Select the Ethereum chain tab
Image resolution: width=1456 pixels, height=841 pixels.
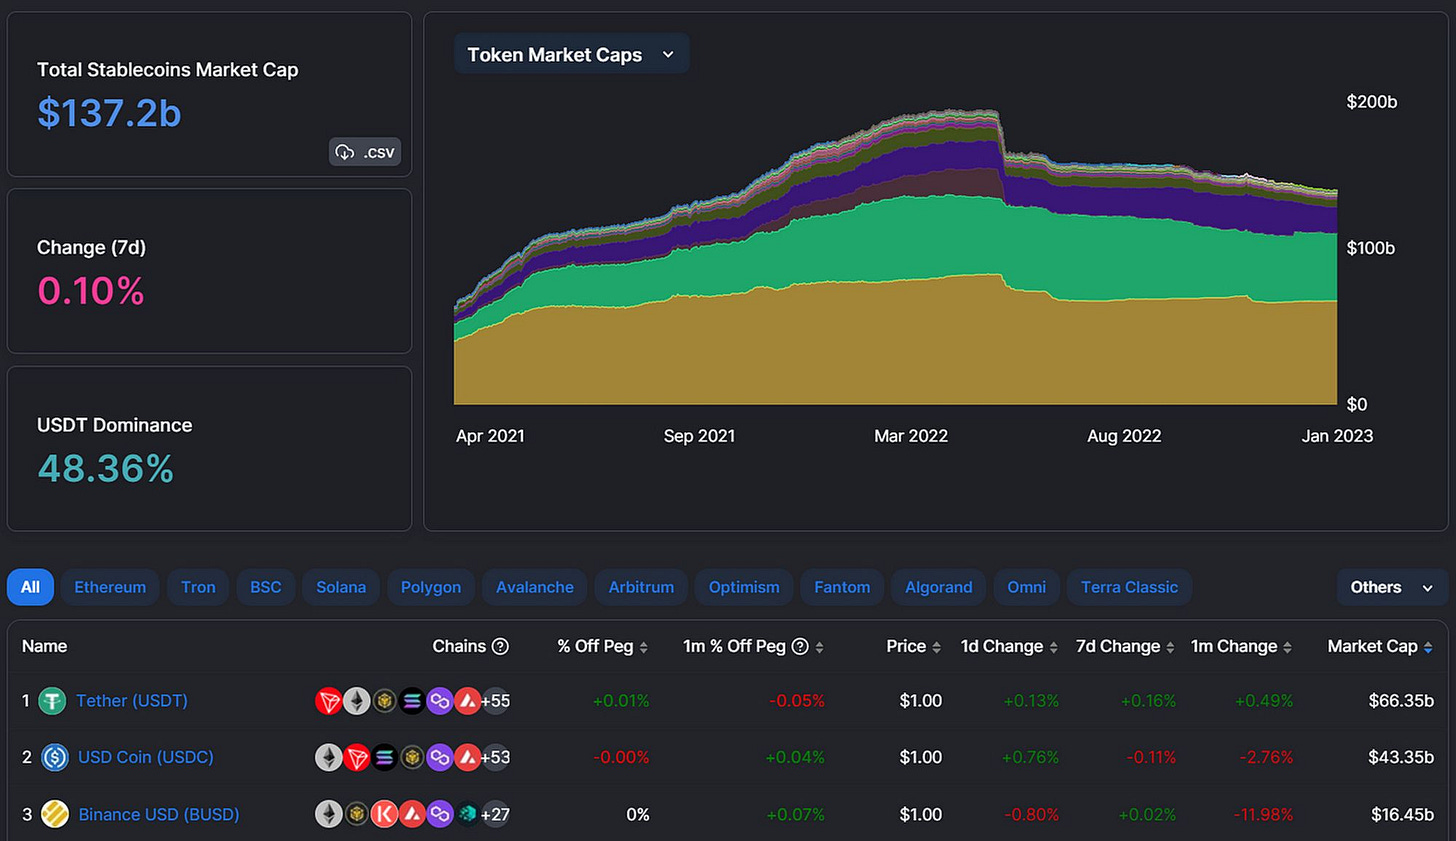(110, 587)
